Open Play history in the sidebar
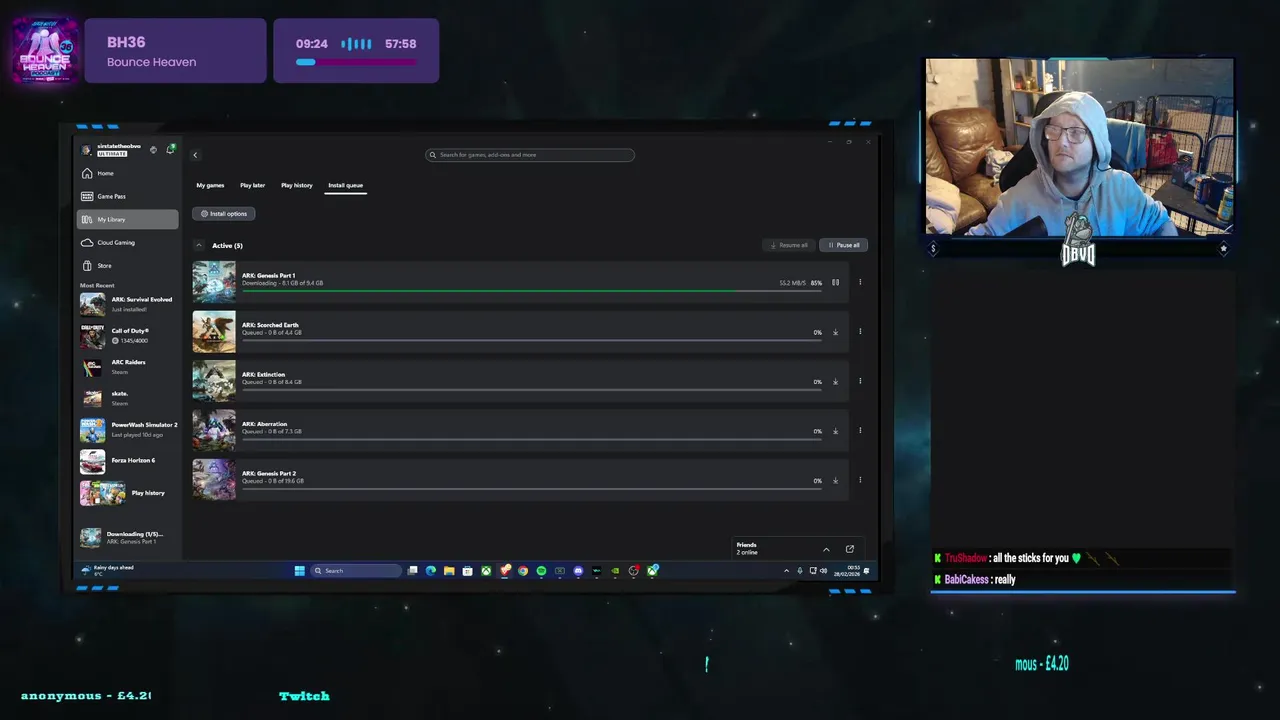Image resolution: width=1280 pixels, height=720 pixels. tap(128, 493)
